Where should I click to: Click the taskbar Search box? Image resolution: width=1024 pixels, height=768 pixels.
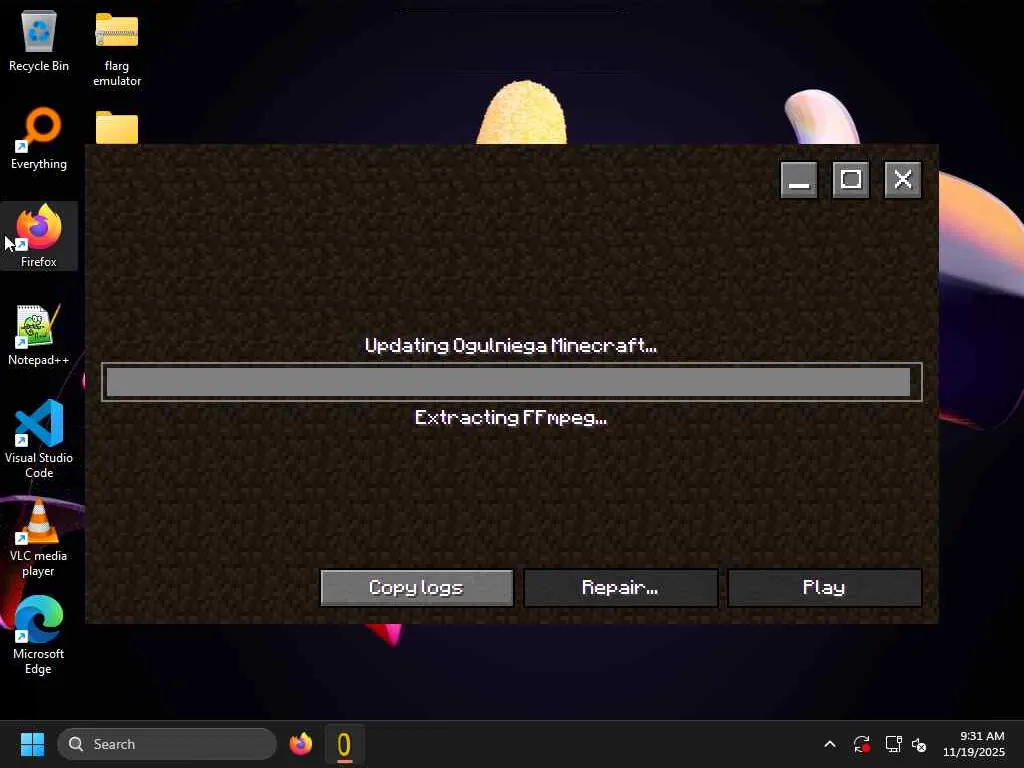click(x=167, y=744)
